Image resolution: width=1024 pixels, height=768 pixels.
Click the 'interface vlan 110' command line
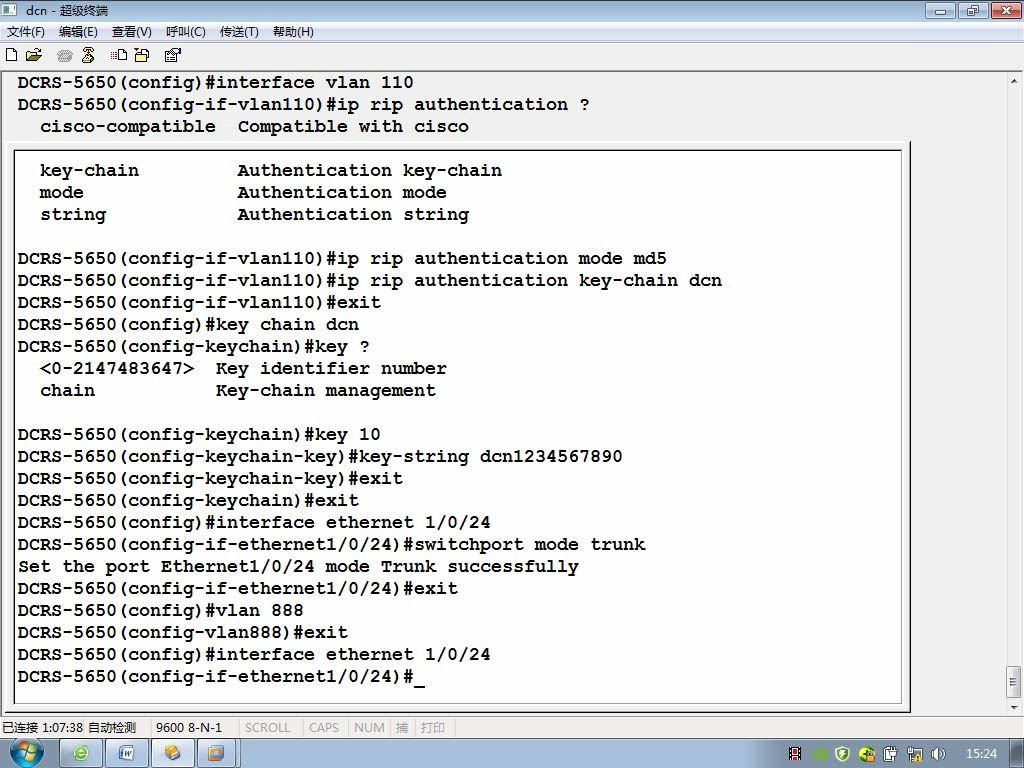tap(215, 82)
